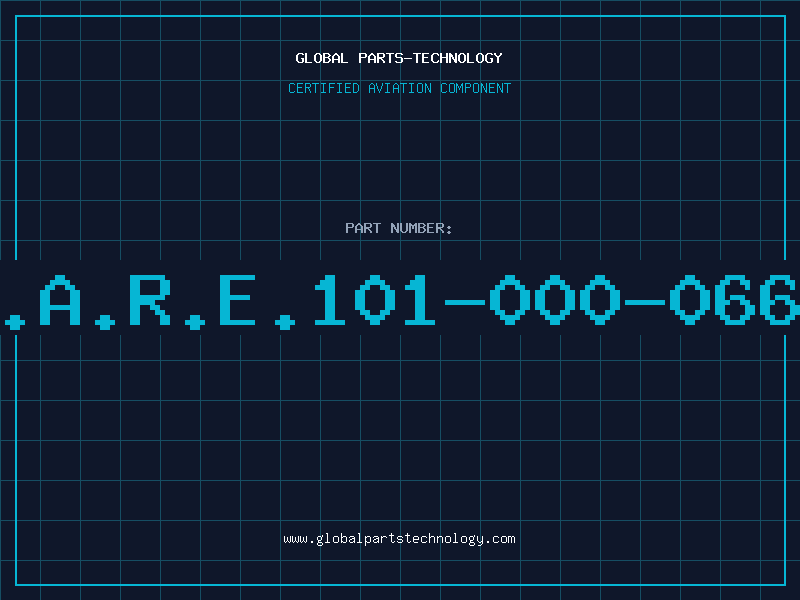800x600 pixels.
Task: Click the 'PART NUMBER:' label
Action: tap(399, 228)
